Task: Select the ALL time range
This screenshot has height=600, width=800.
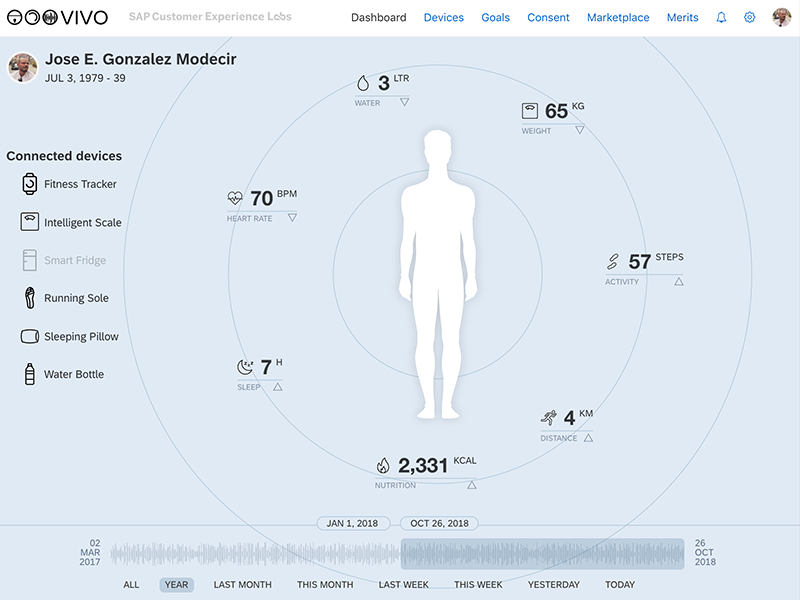Action: [131, 585]
